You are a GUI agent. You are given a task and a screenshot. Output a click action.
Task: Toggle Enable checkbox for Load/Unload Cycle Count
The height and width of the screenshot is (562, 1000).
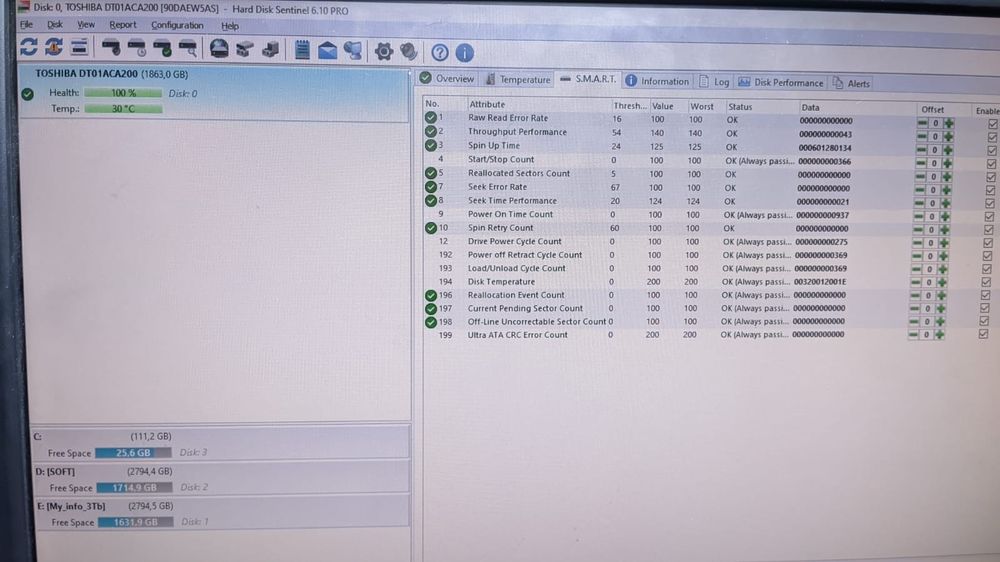(x=987, y=269)
